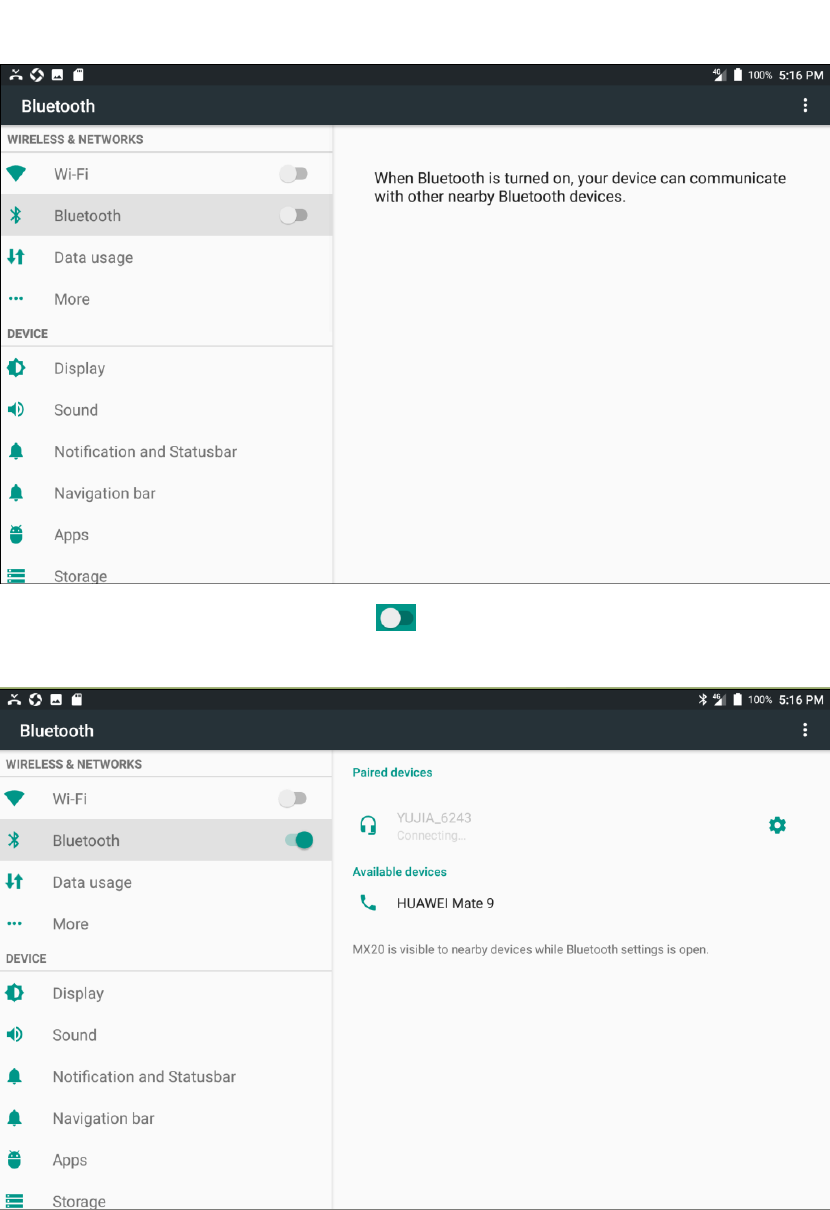Open overflow menu on paired devices screen
830x1210 pixels.
pos(806,730)
